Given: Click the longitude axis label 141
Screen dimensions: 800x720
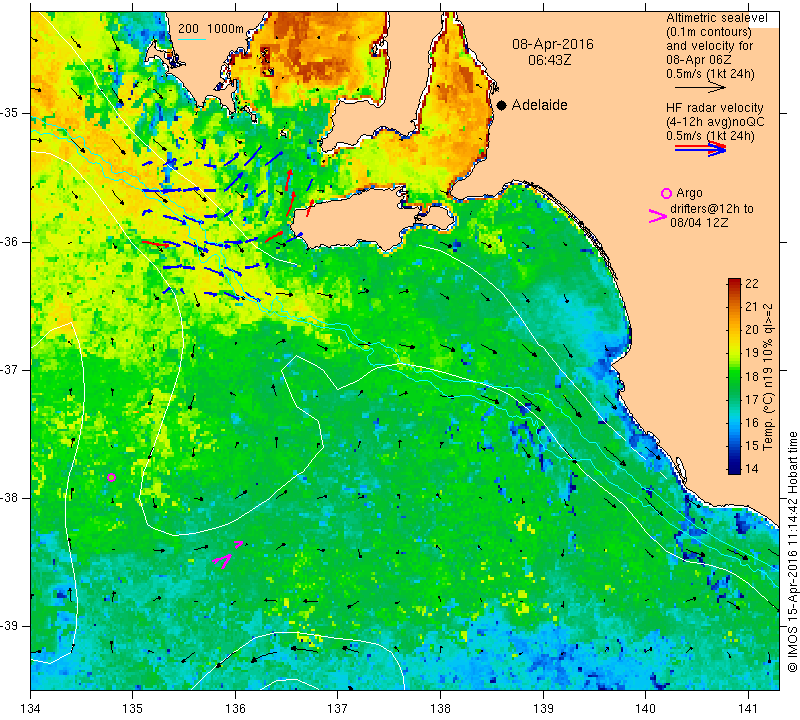Looking at the screenshot, I should [748, 708].
